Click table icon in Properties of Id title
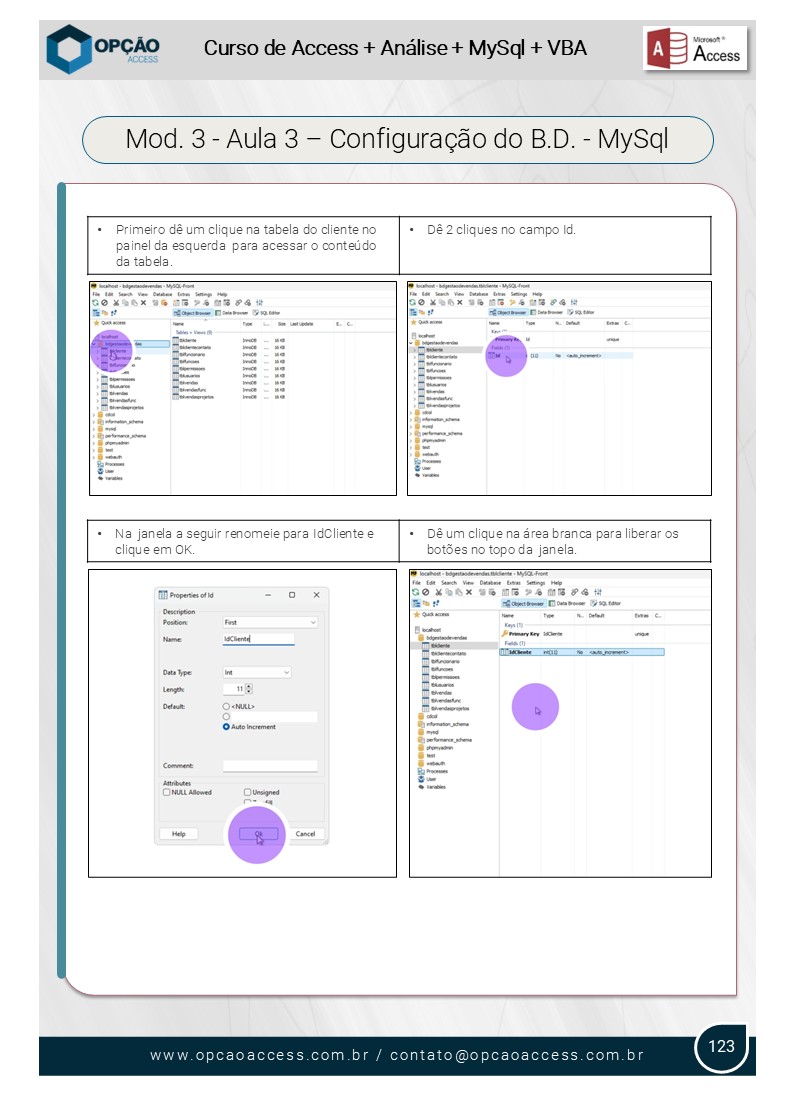 (163, 595)
